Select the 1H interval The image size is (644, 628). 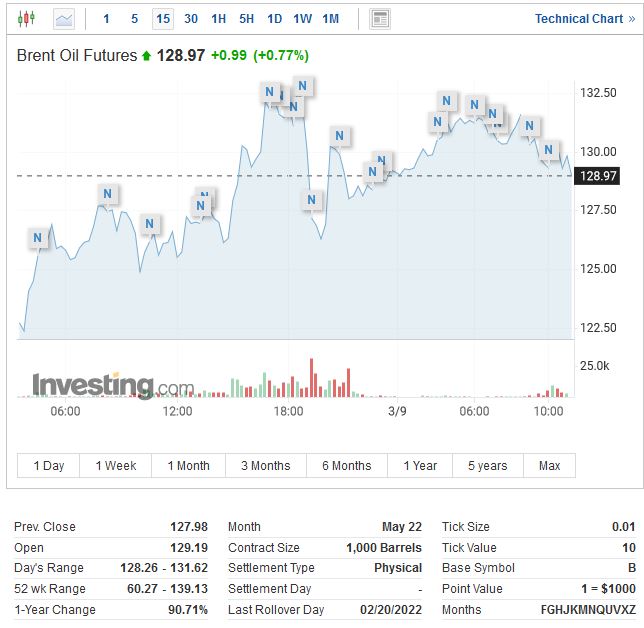tap(219, 18)
